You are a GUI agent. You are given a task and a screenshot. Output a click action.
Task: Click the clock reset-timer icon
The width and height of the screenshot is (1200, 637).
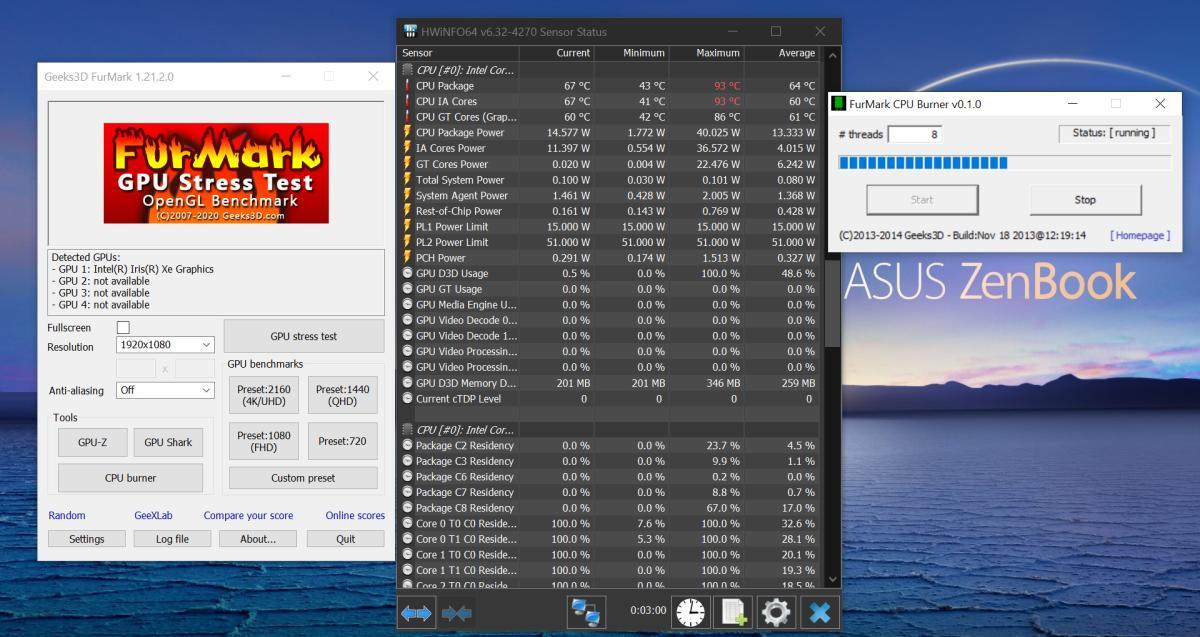[690, 612]
